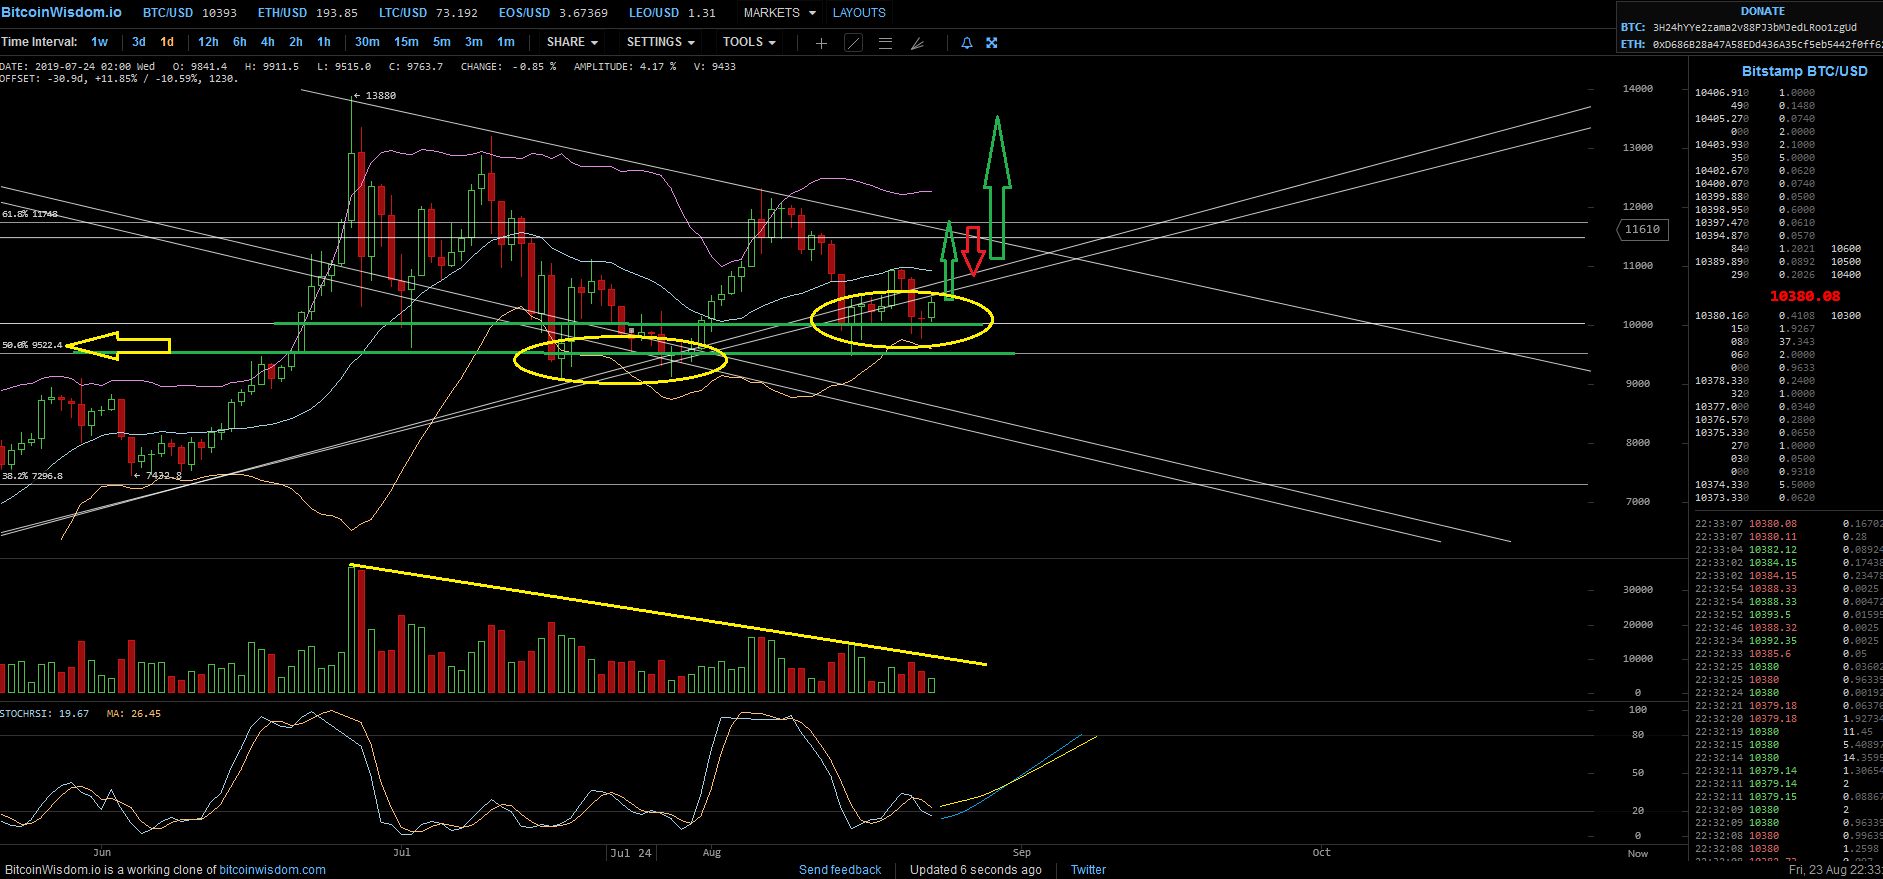Click the 11610 price marker on axis
Screen dimensions: 1883x879
tap(1642, 230)
